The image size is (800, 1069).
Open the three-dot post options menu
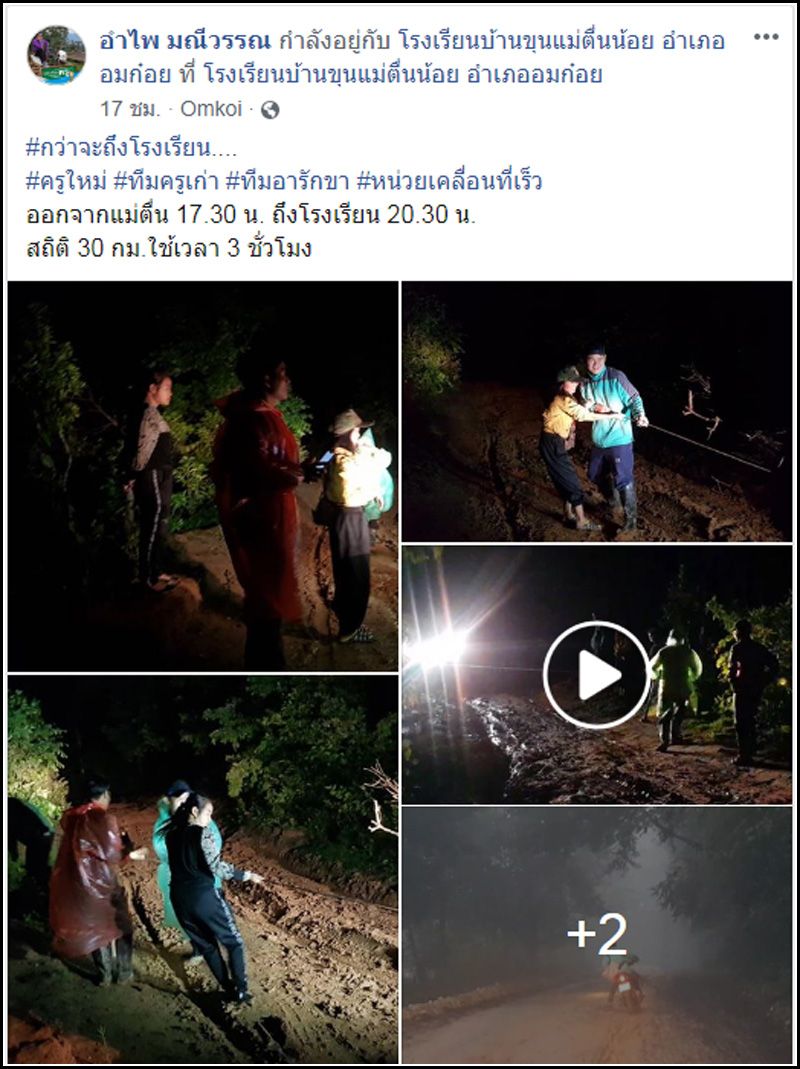pos(766,37)
